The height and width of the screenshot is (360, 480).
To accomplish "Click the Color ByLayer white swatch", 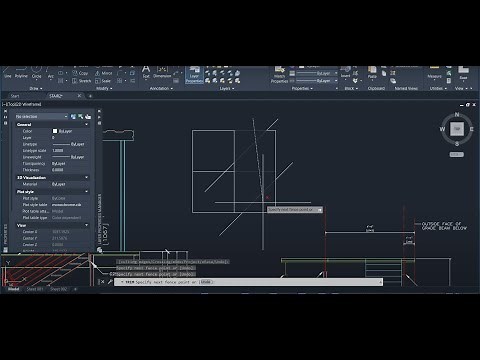I will 55,131.
